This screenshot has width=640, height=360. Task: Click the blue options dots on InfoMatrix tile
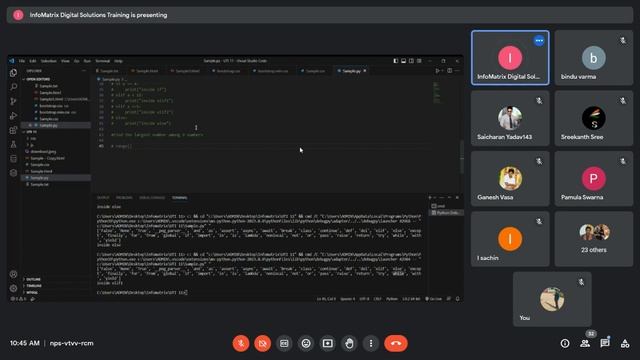click(539, 41)
